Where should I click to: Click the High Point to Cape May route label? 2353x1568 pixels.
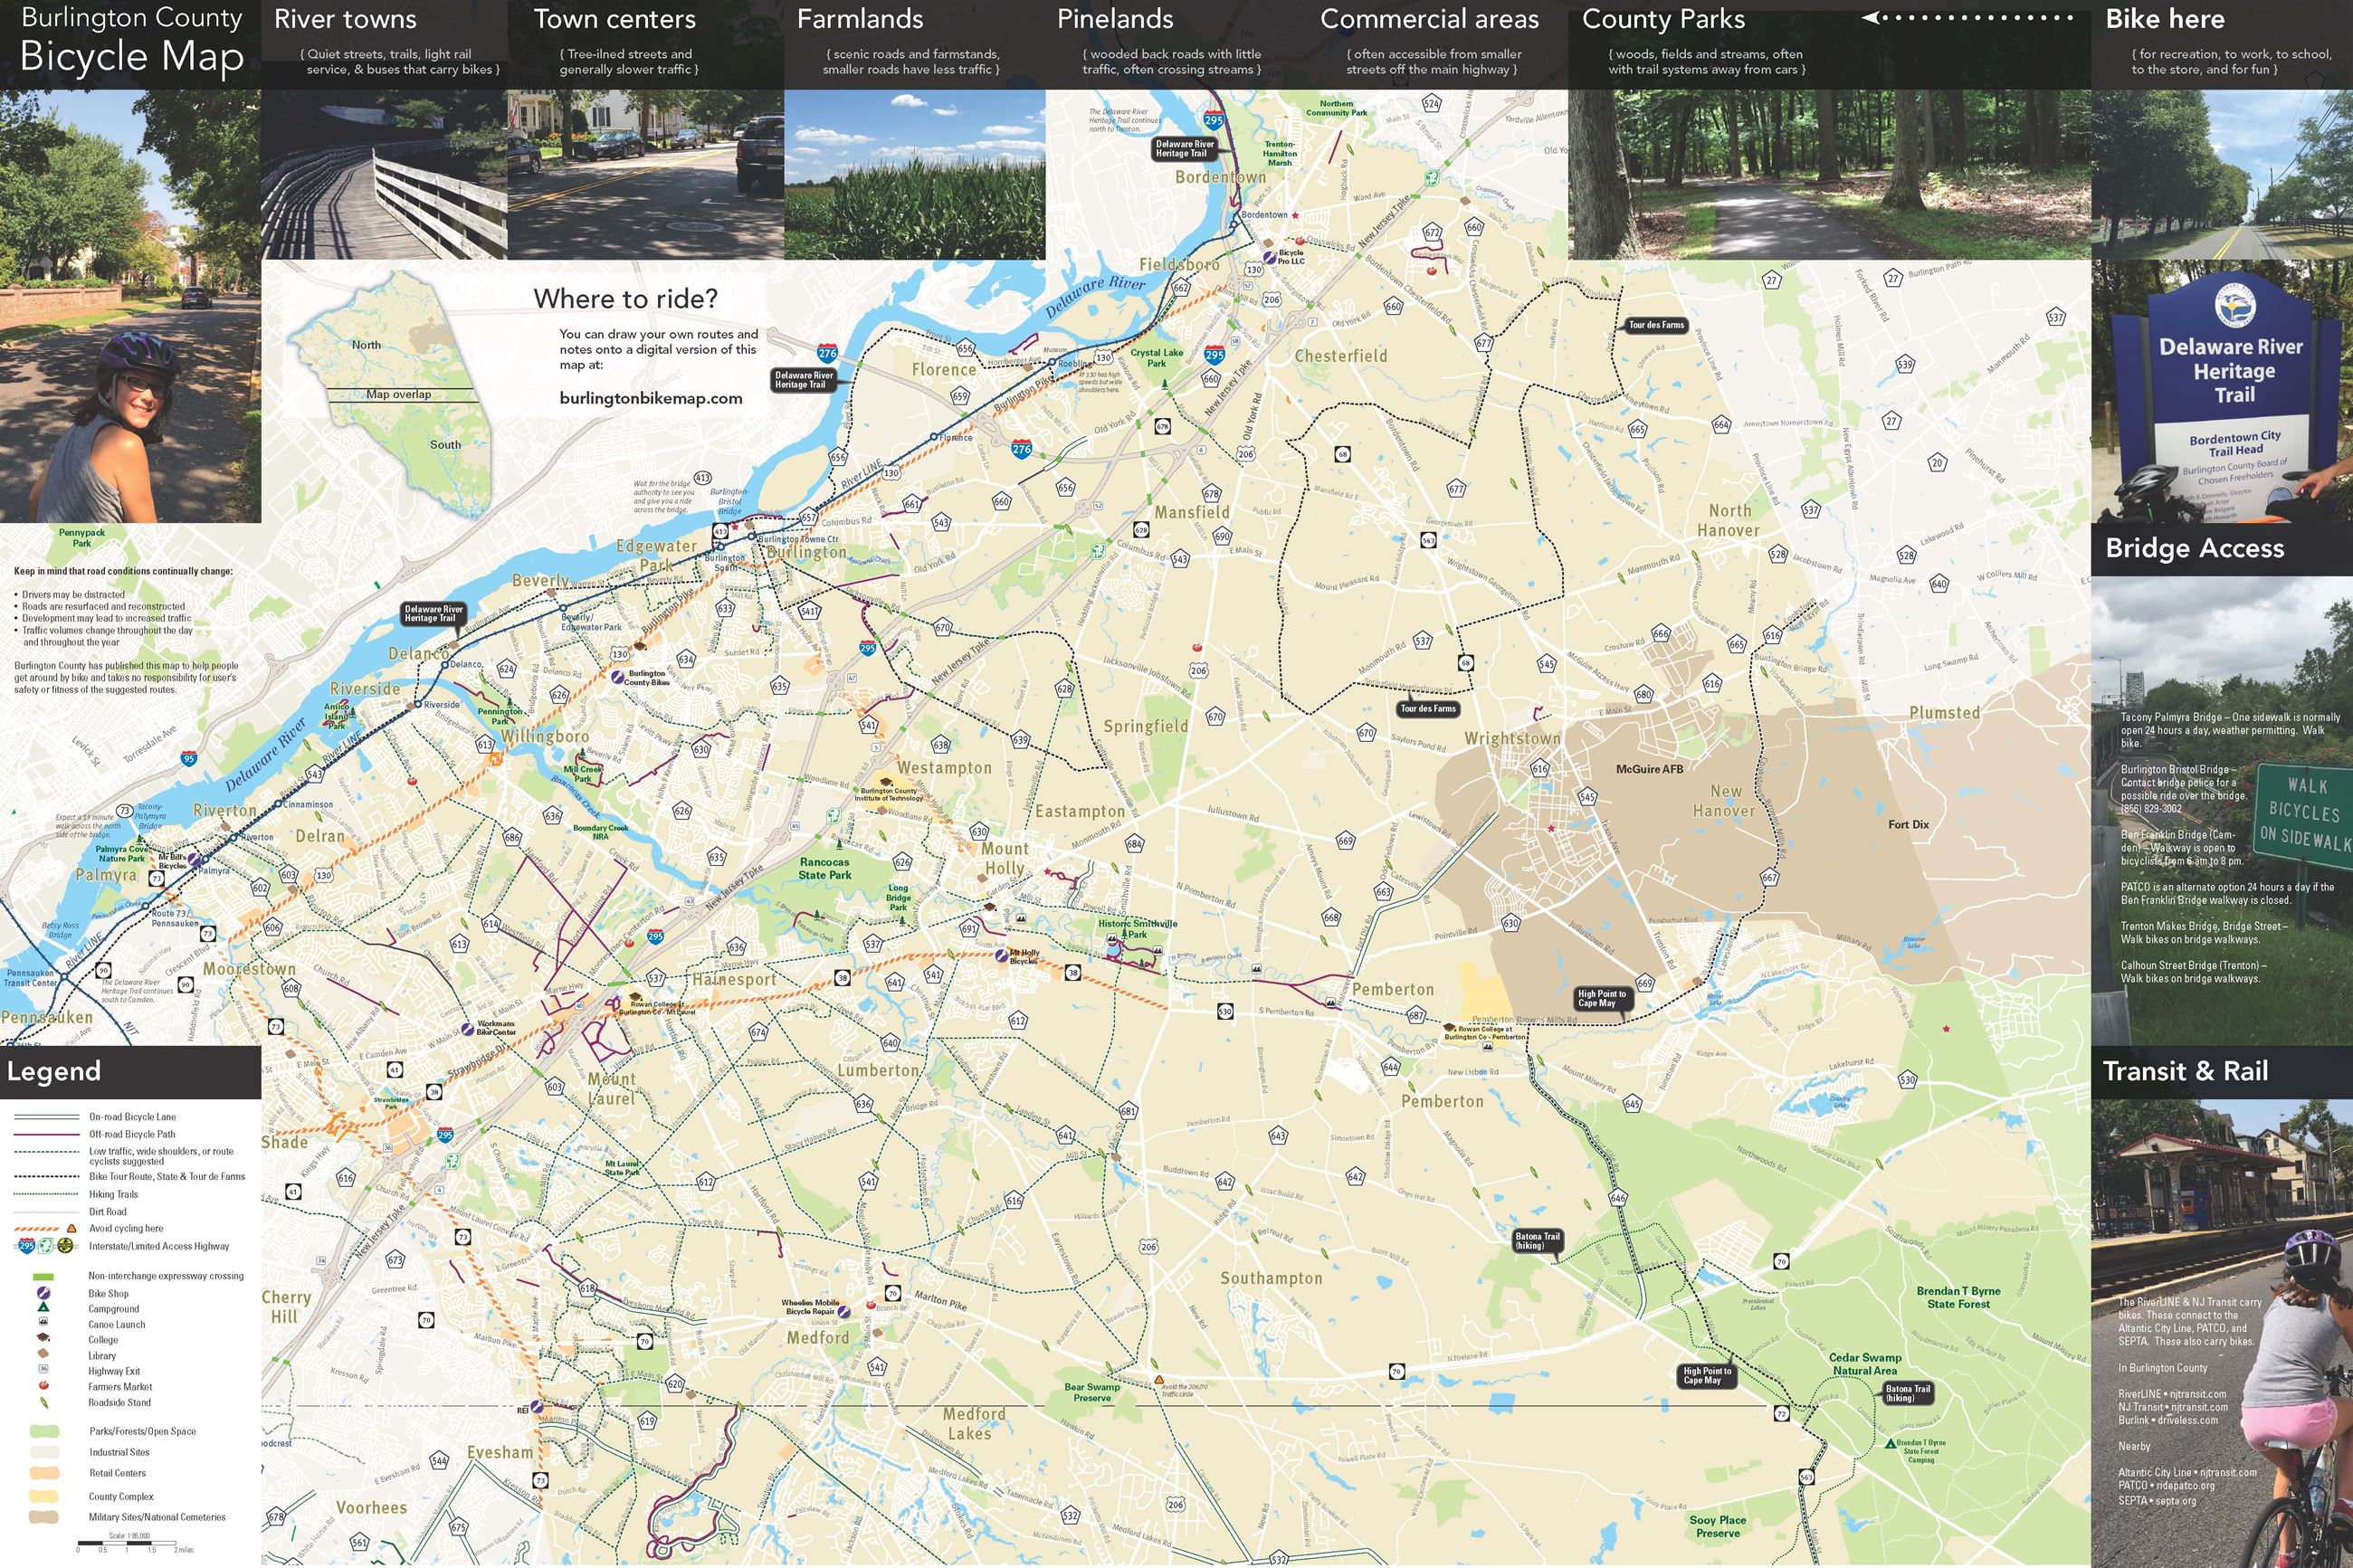tap(1602, 998)
